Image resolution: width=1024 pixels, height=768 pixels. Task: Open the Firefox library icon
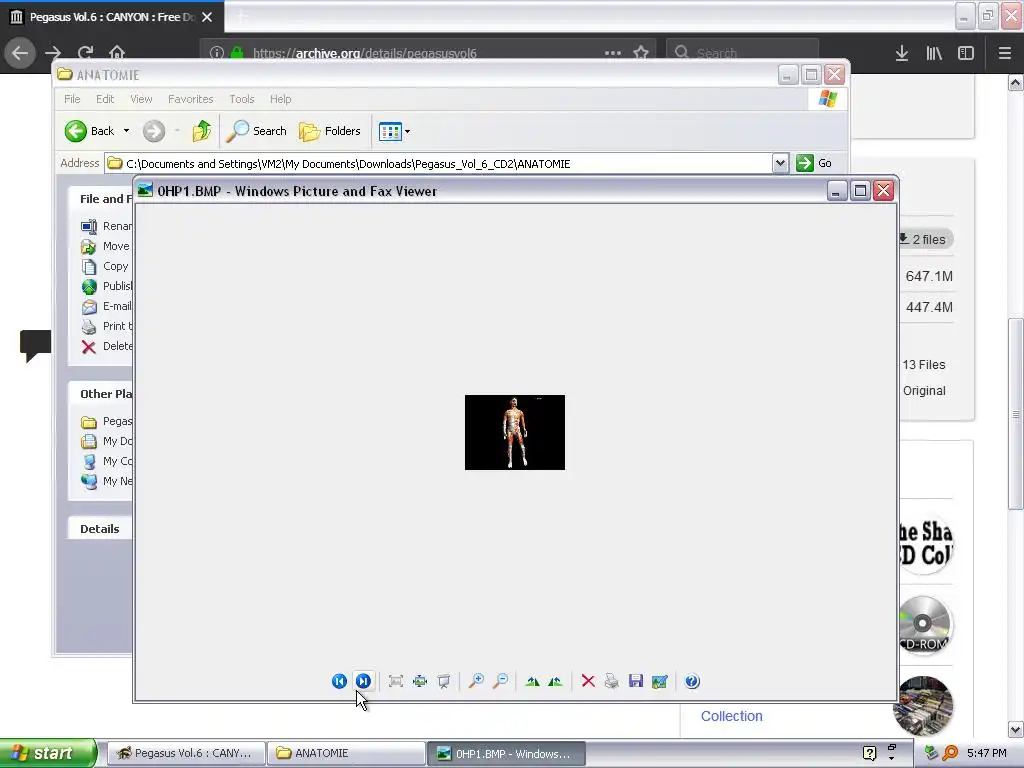(x=934, y=53)
